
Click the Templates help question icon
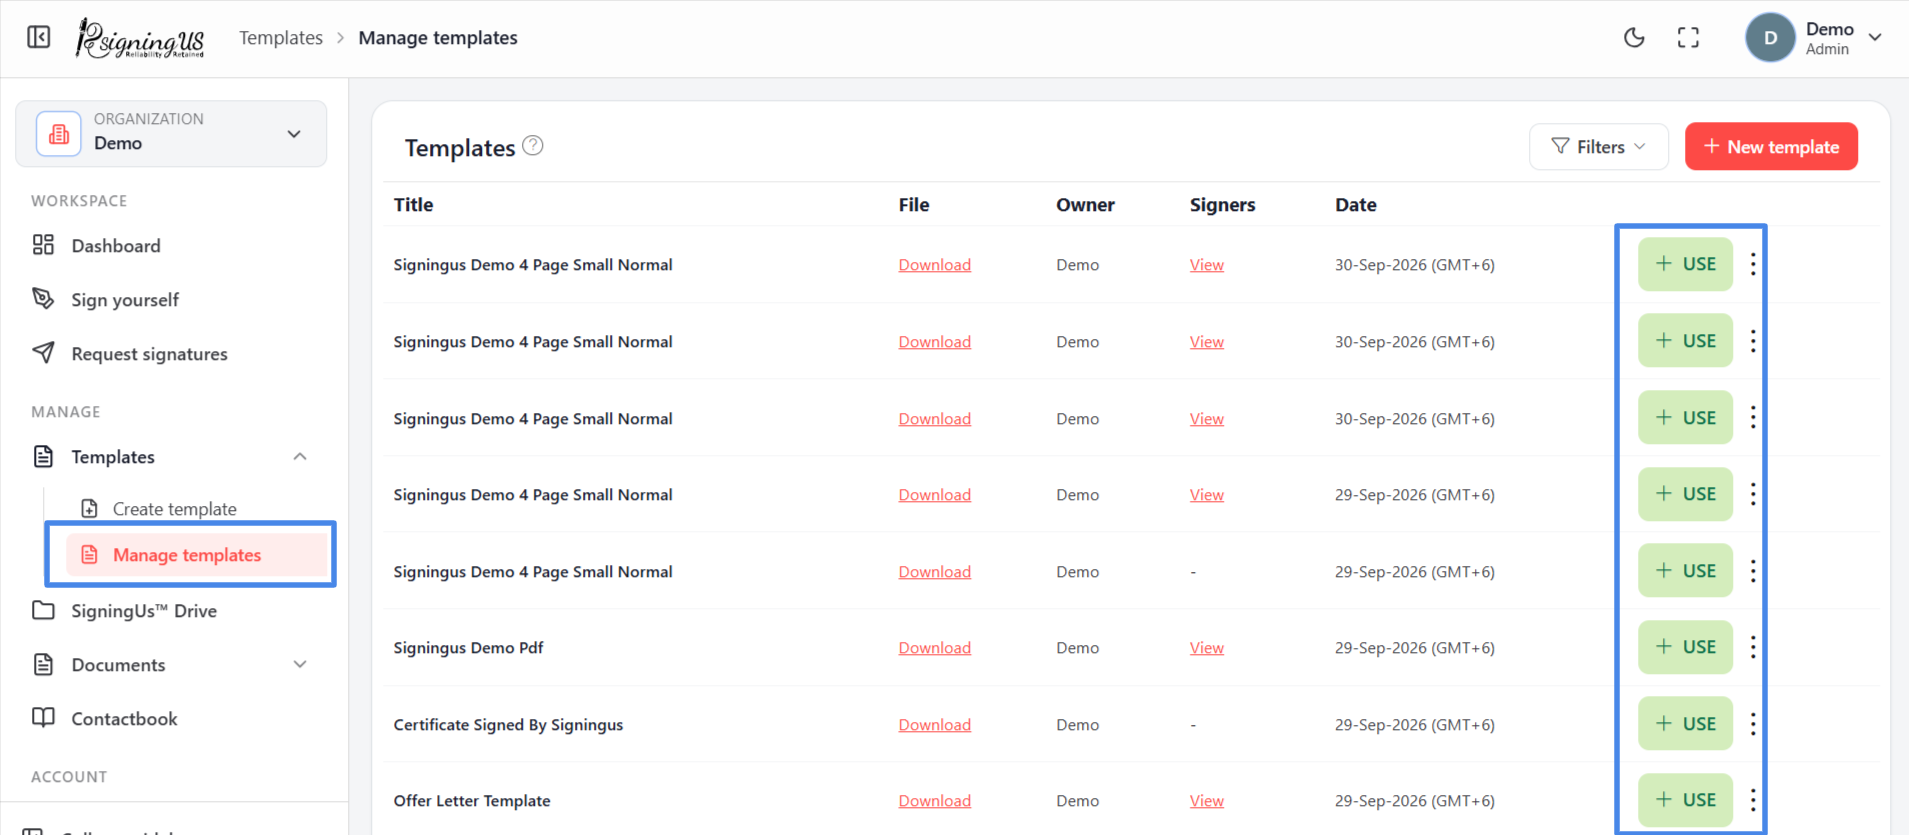(533, 146)
